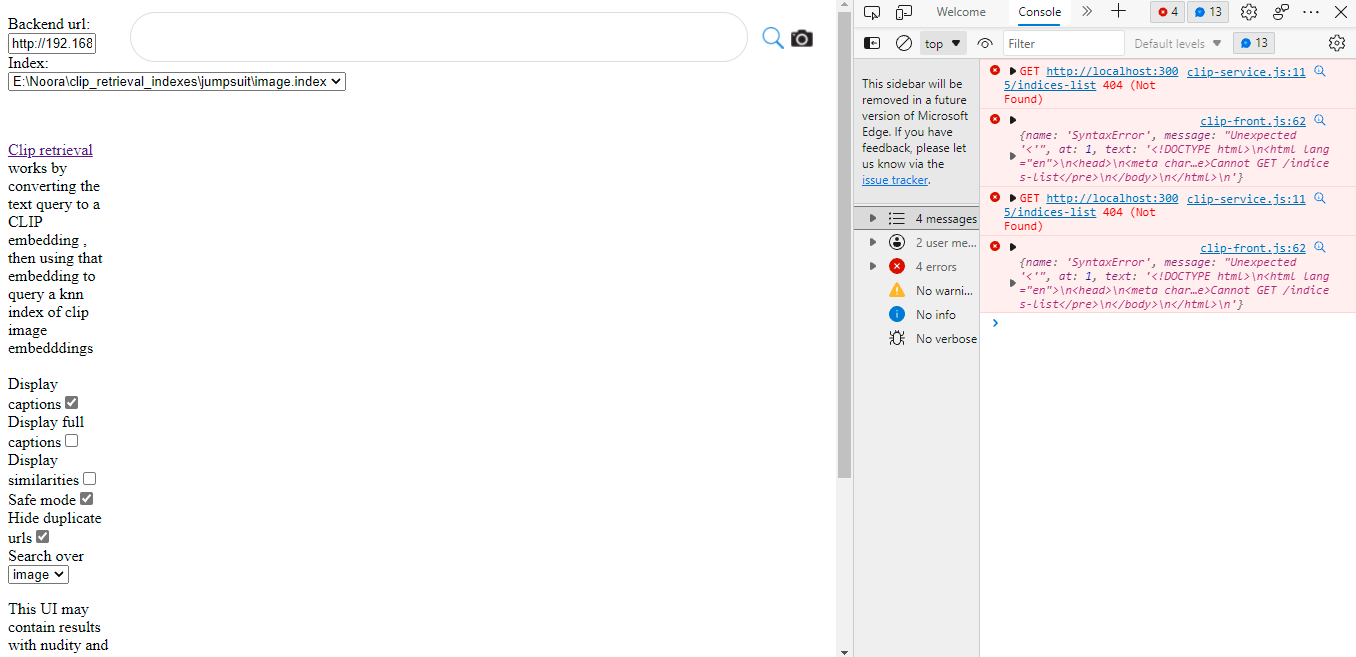Toggle the device emulation tool
Image resolution: width=1356 pixels, height=657 pixels.
pyautogui.click(x=903, y=12)
